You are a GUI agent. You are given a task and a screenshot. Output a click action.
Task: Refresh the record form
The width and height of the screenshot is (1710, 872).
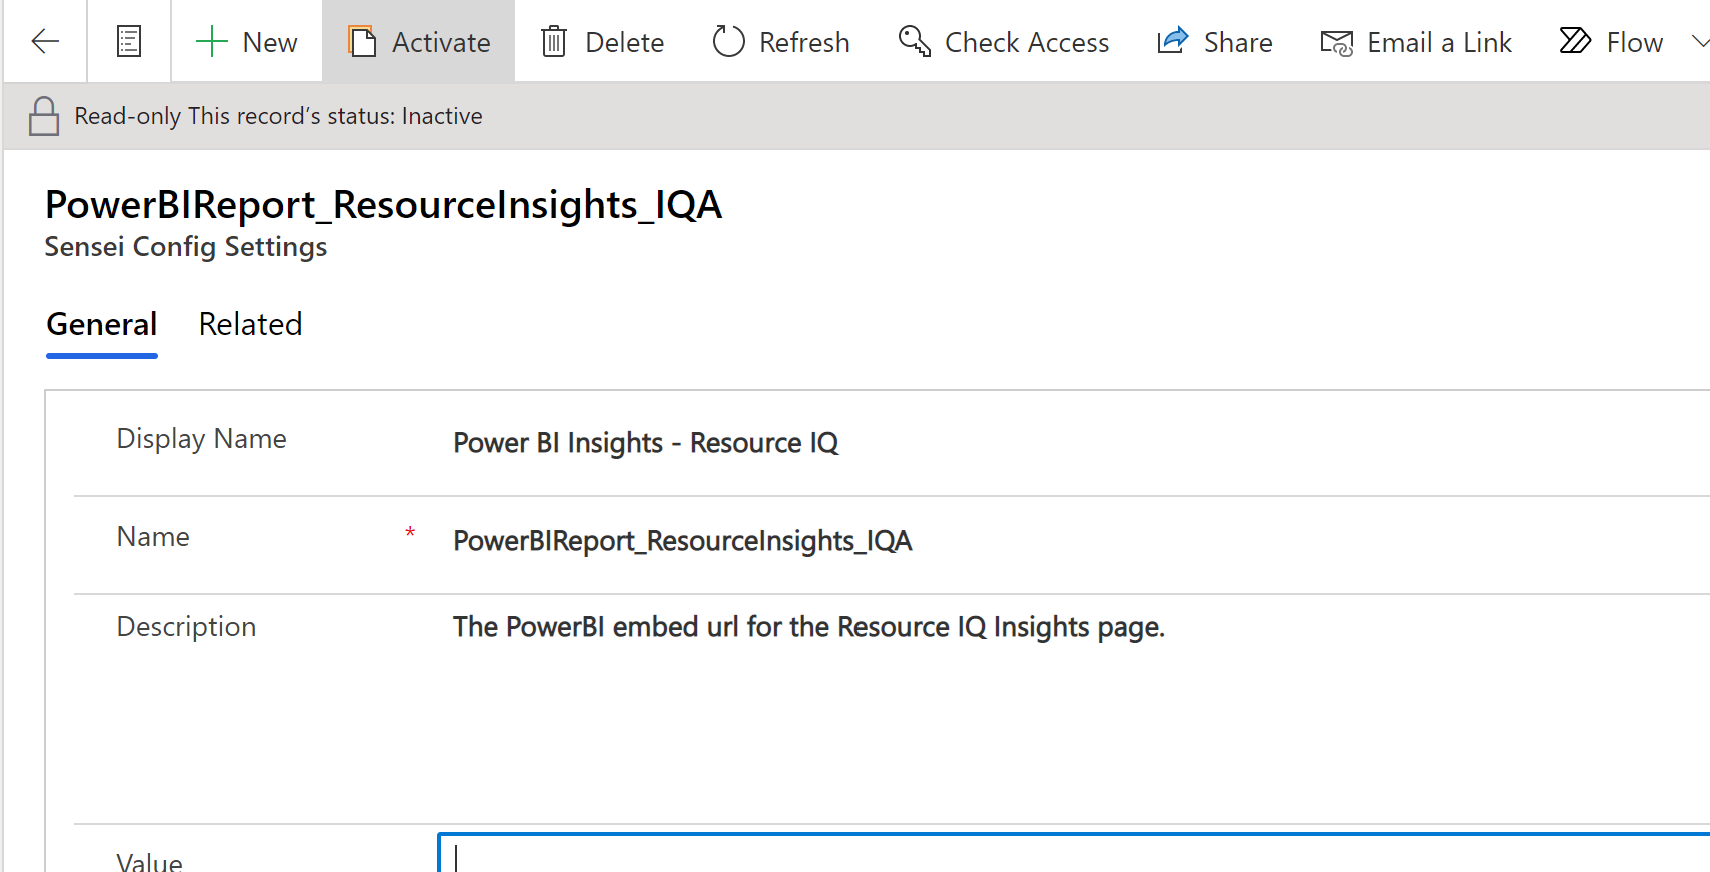pyautogui.click(x=781, y=42)
